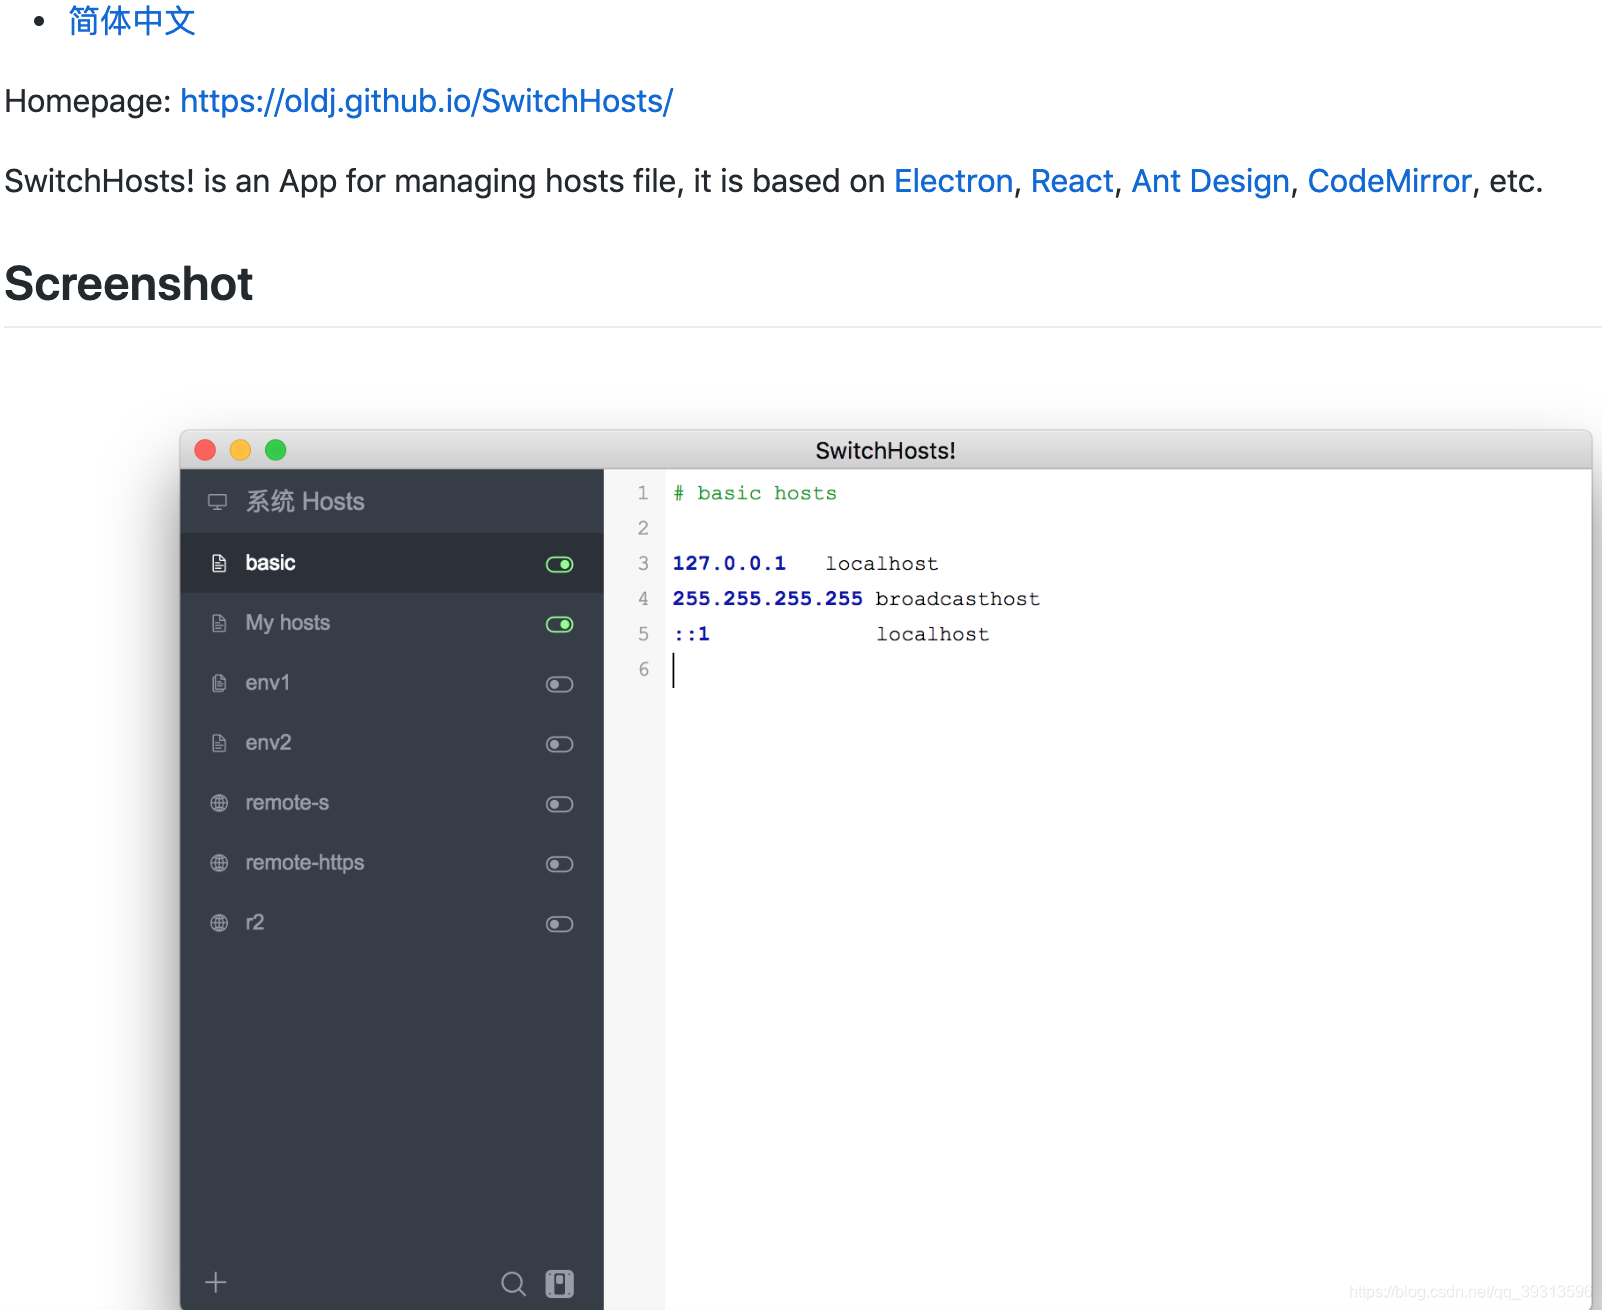Follow the React link

point(1072,181)
